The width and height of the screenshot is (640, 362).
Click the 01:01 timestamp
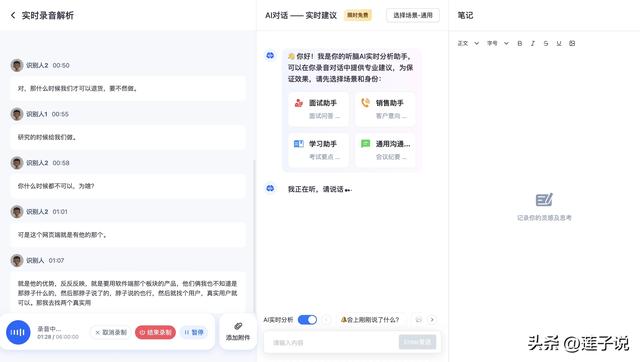[x=60, y=212]
